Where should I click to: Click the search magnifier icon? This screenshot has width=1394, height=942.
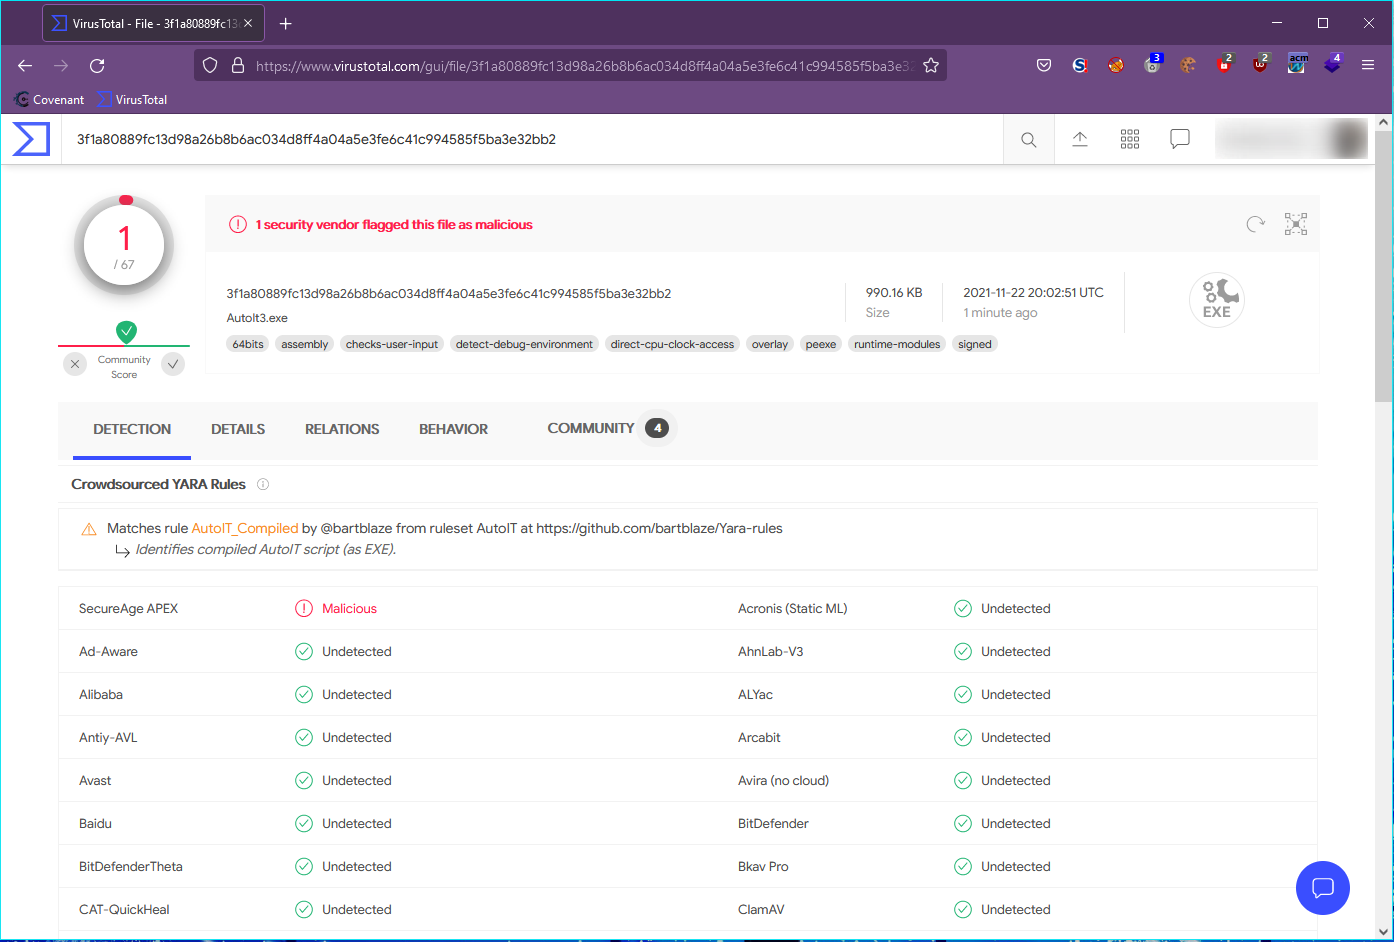click(1028, 140)
